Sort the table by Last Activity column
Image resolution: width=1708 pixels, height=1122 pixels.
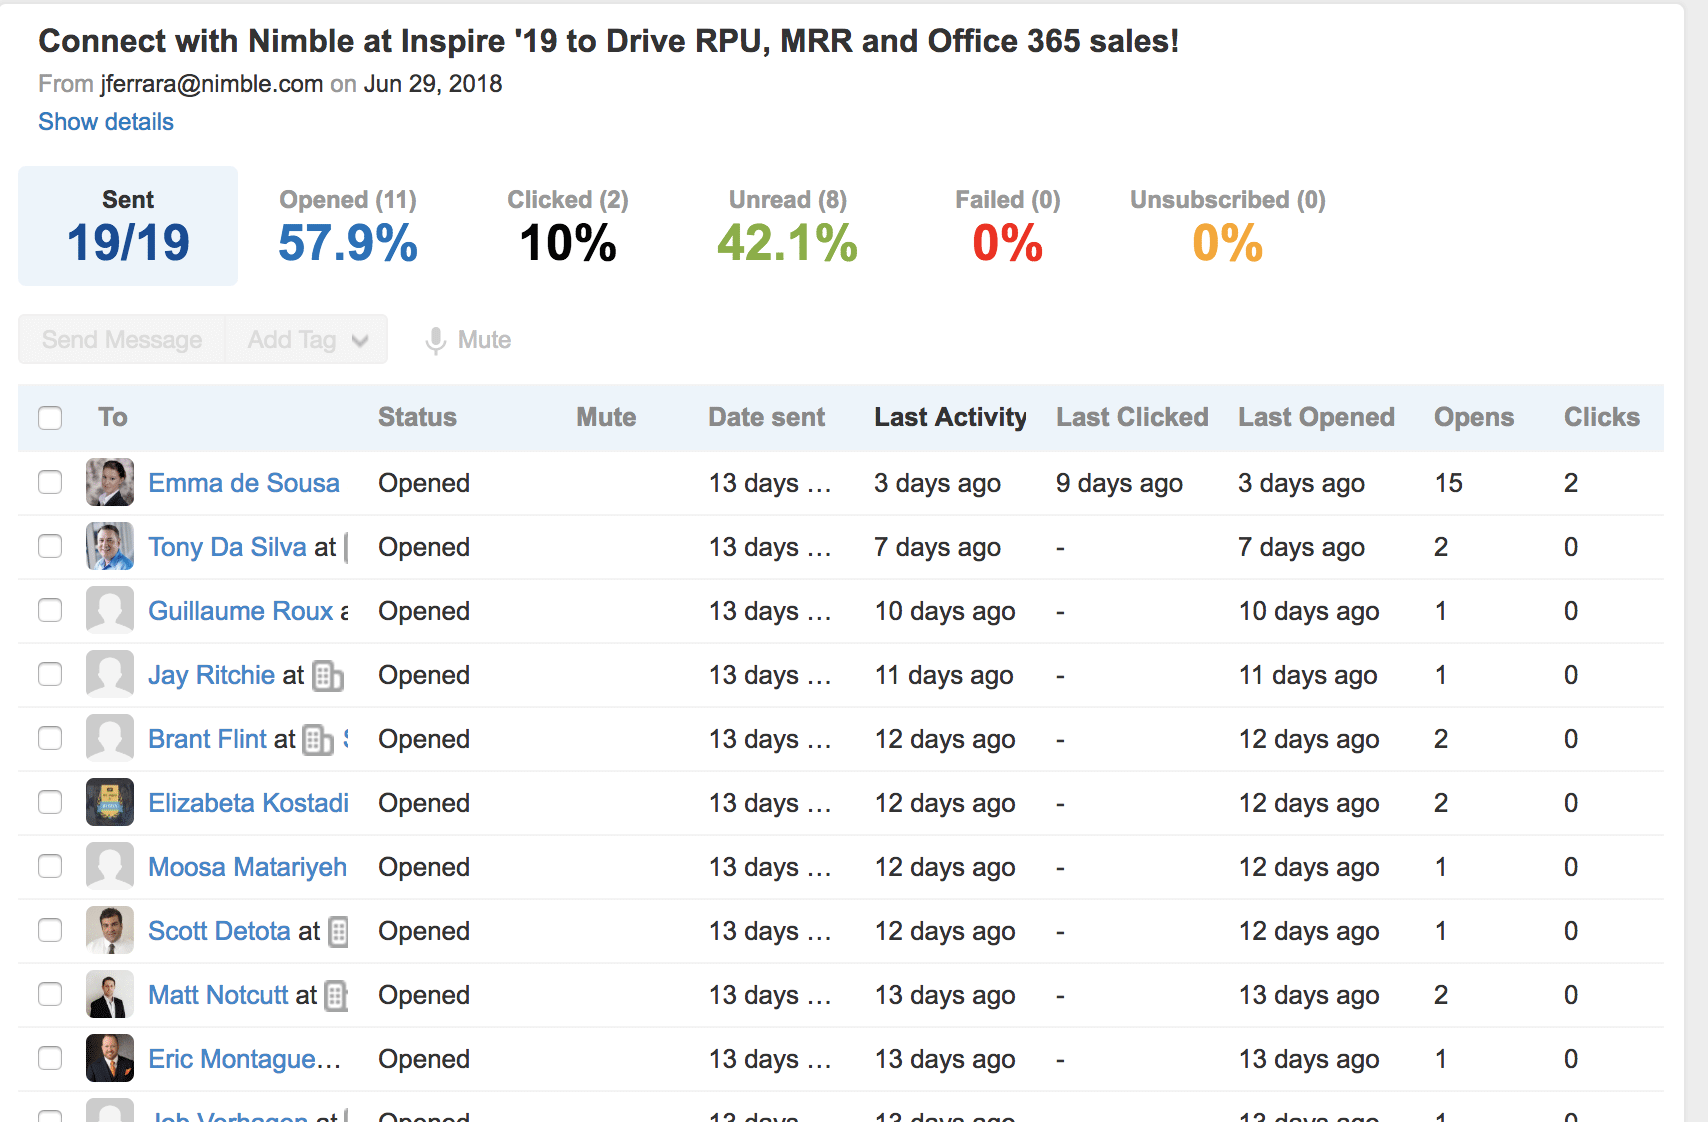pos(950,418)
